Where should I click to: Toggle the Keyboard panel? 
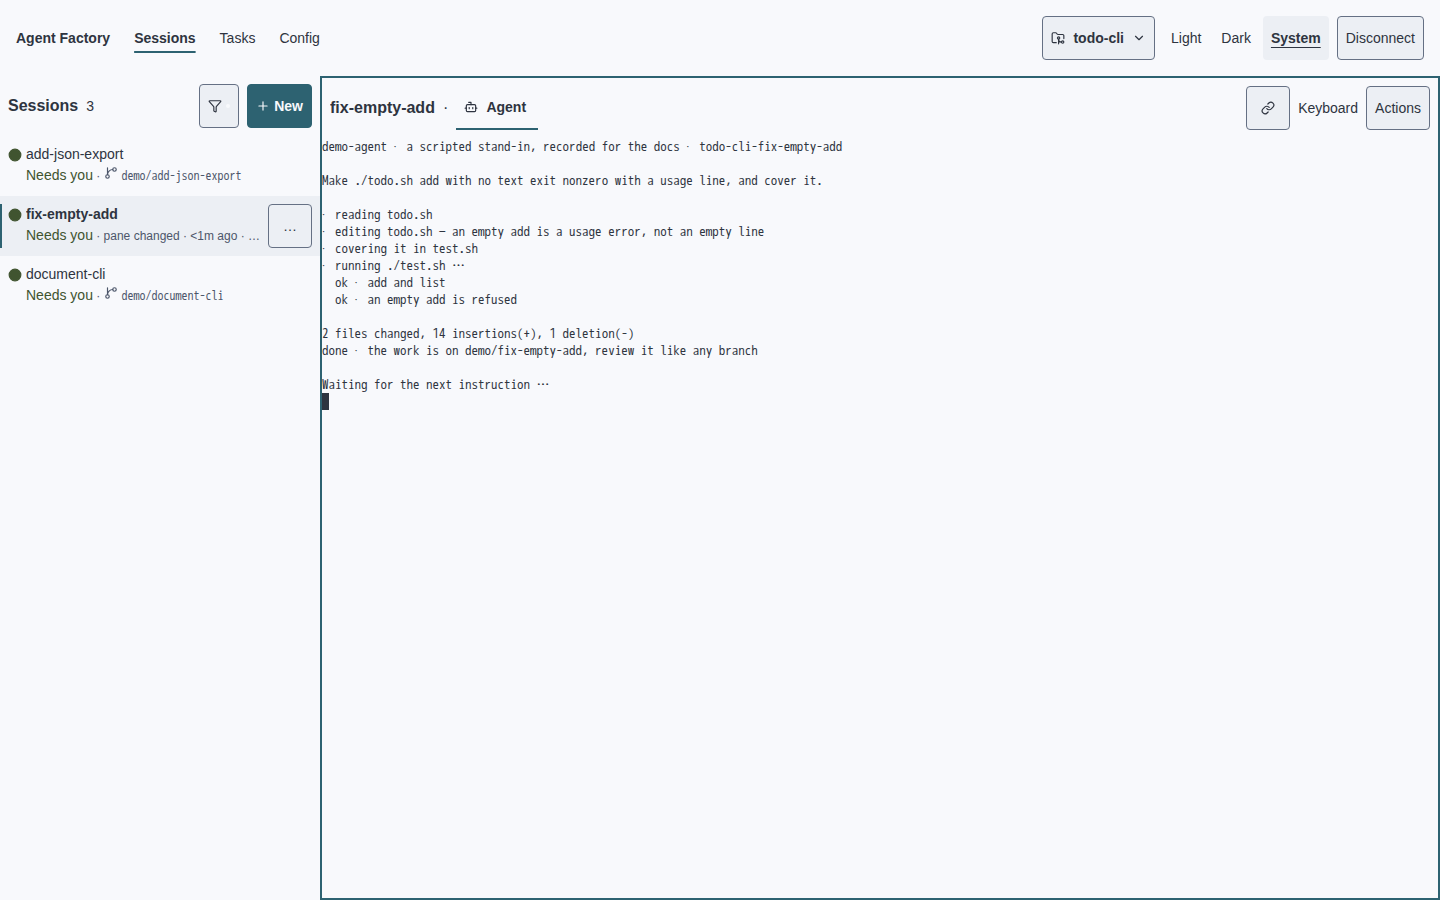1328,108
